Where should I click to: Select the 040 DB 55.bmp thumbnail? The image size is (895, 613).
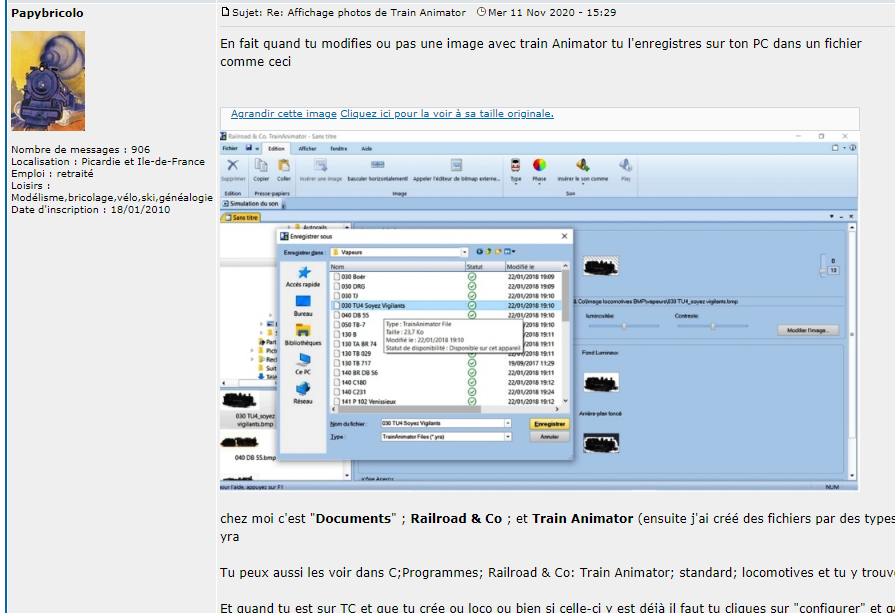click(247, 448)
